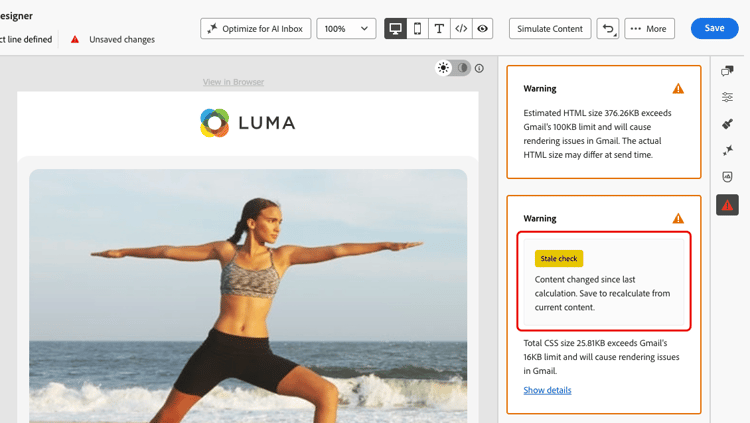Click 'Content changed since last calculation' text
This screenshot has width=750, height=423.
pos(602,293)
